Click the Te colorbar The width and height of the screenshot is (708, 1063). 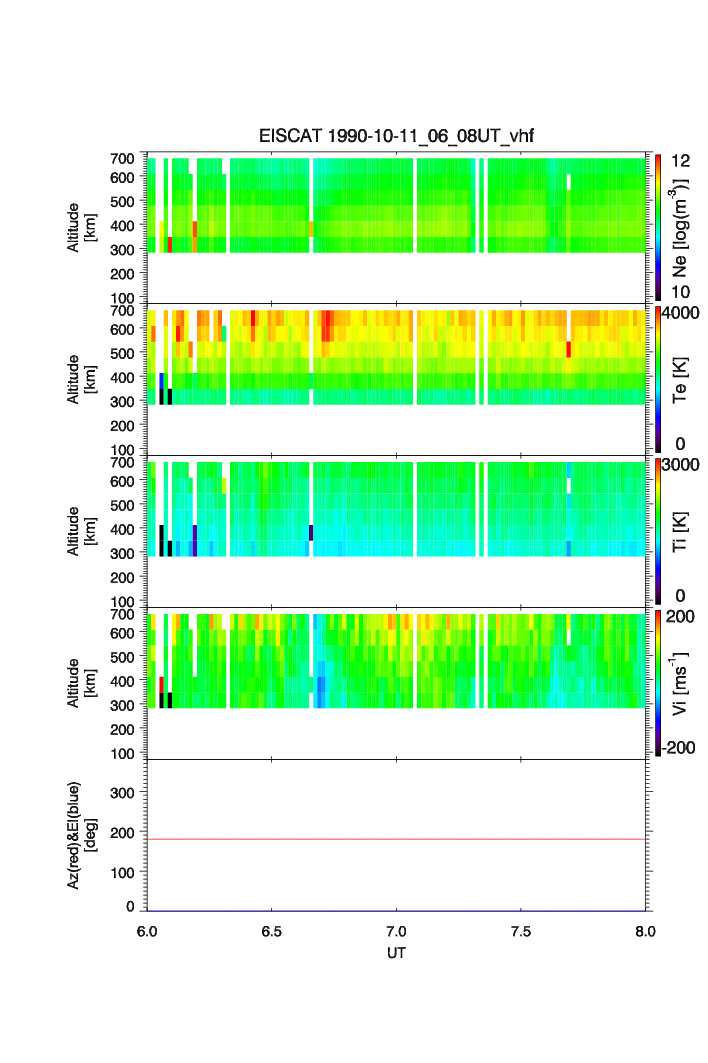click(658, 380)
